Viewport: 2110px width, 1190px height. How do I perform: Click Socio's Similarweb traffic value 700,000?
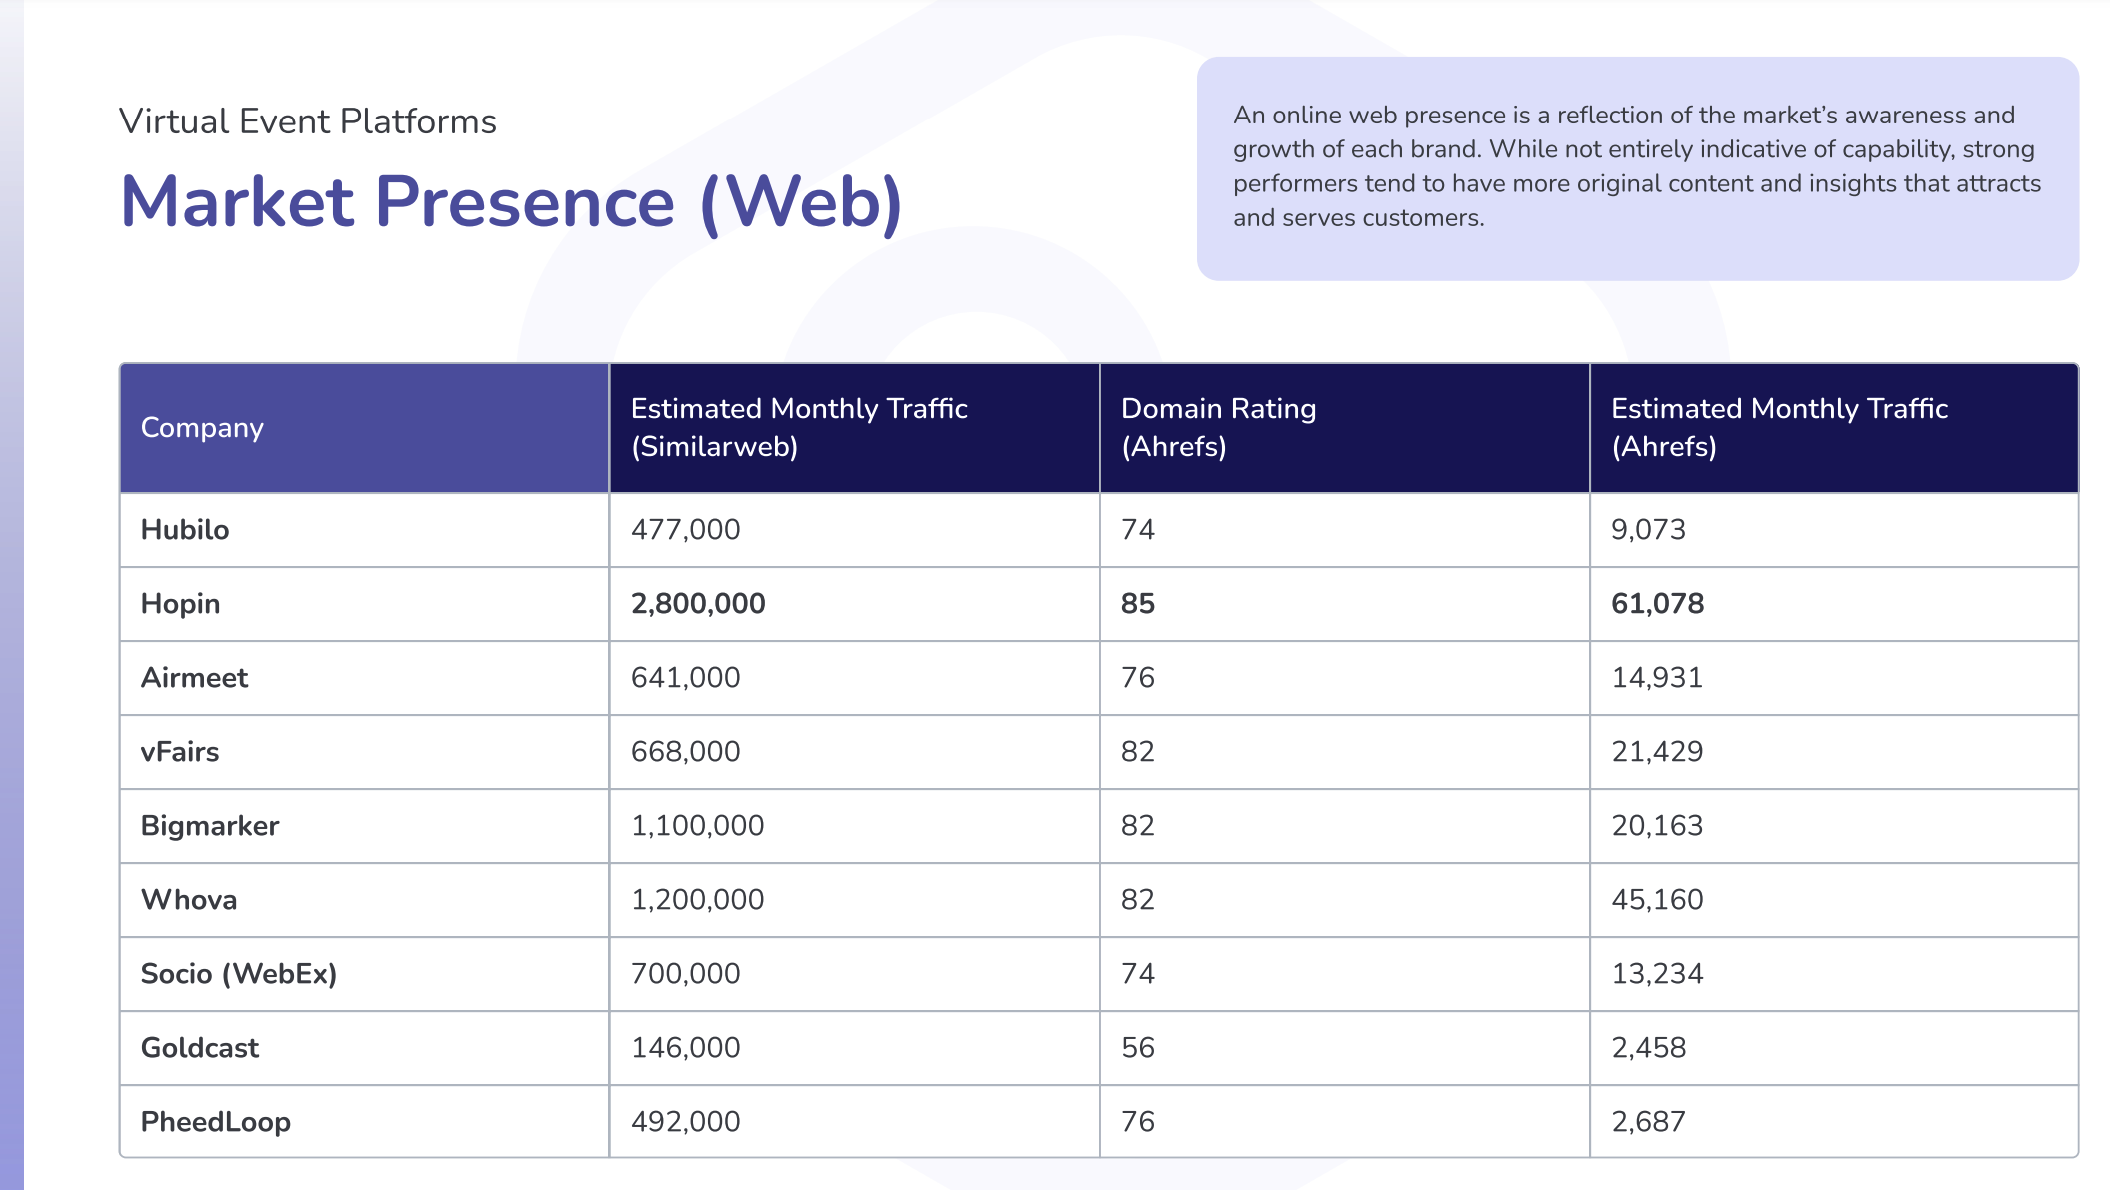tap(686, 974)
